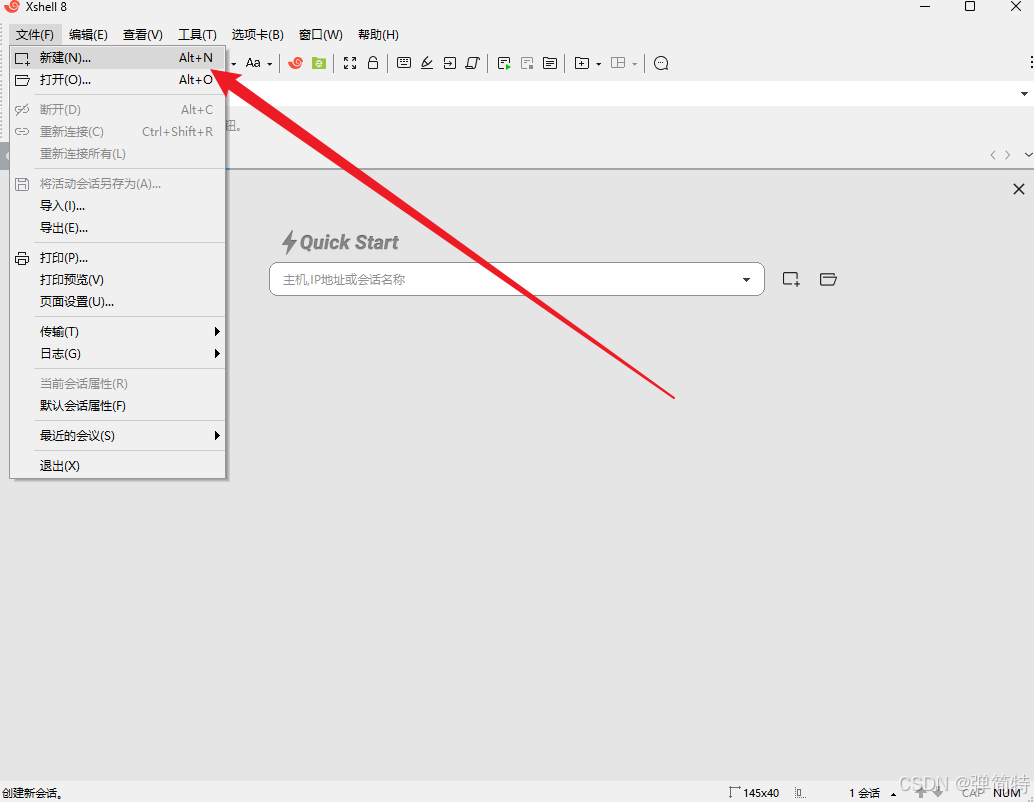Click the 1 会话 session count status

point(865,793)
